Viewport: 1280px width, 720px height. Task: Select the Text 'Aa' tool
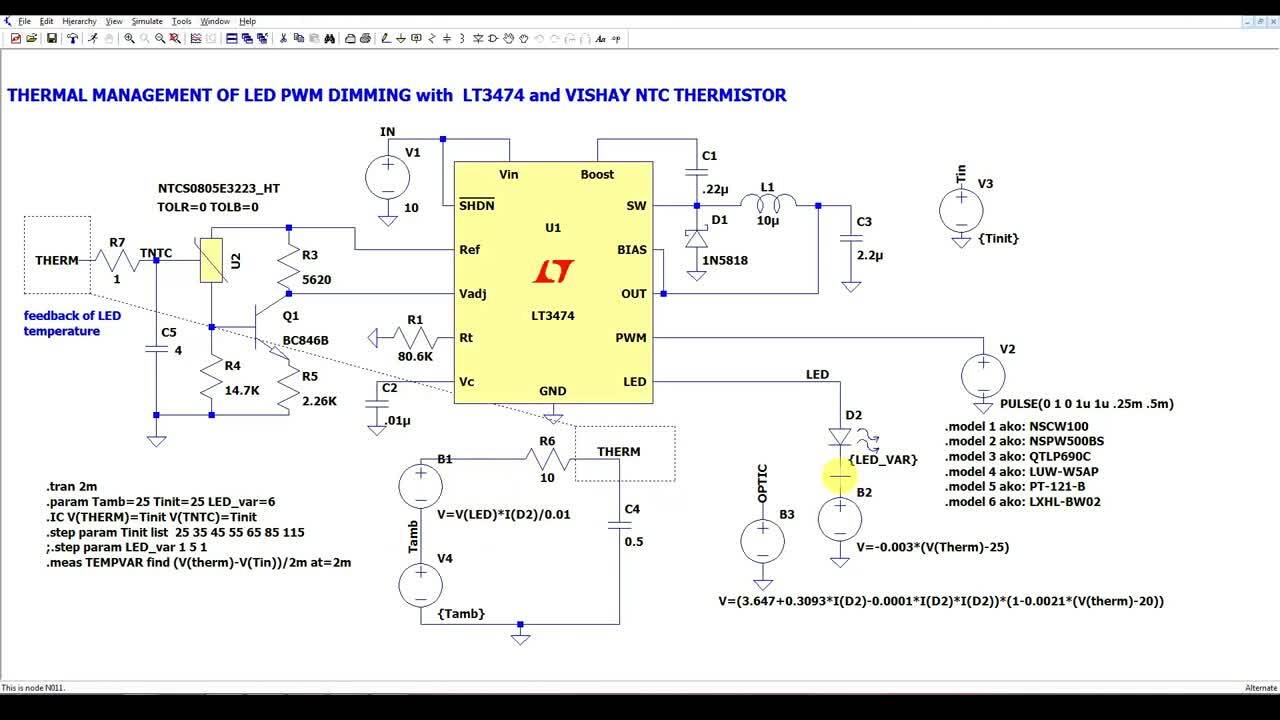click(x=601, y=39)
